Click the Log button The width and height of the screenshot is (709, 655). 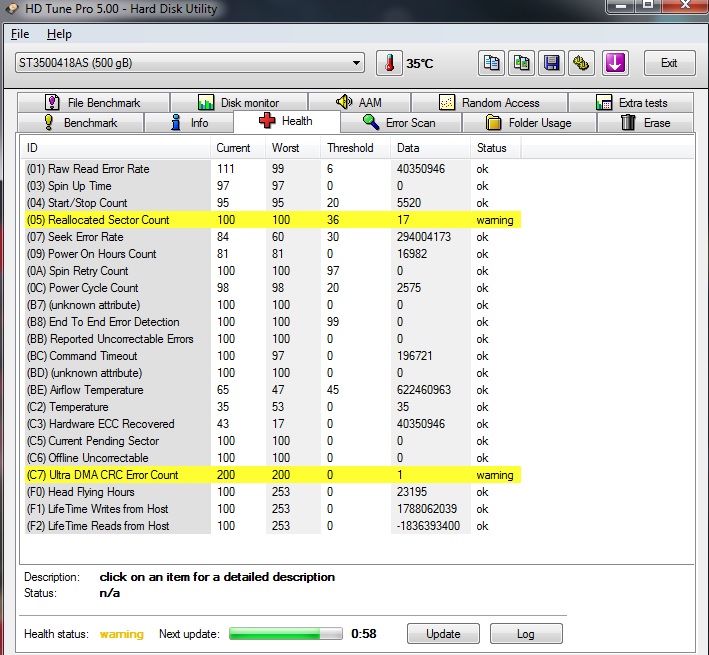pos(524,634)
